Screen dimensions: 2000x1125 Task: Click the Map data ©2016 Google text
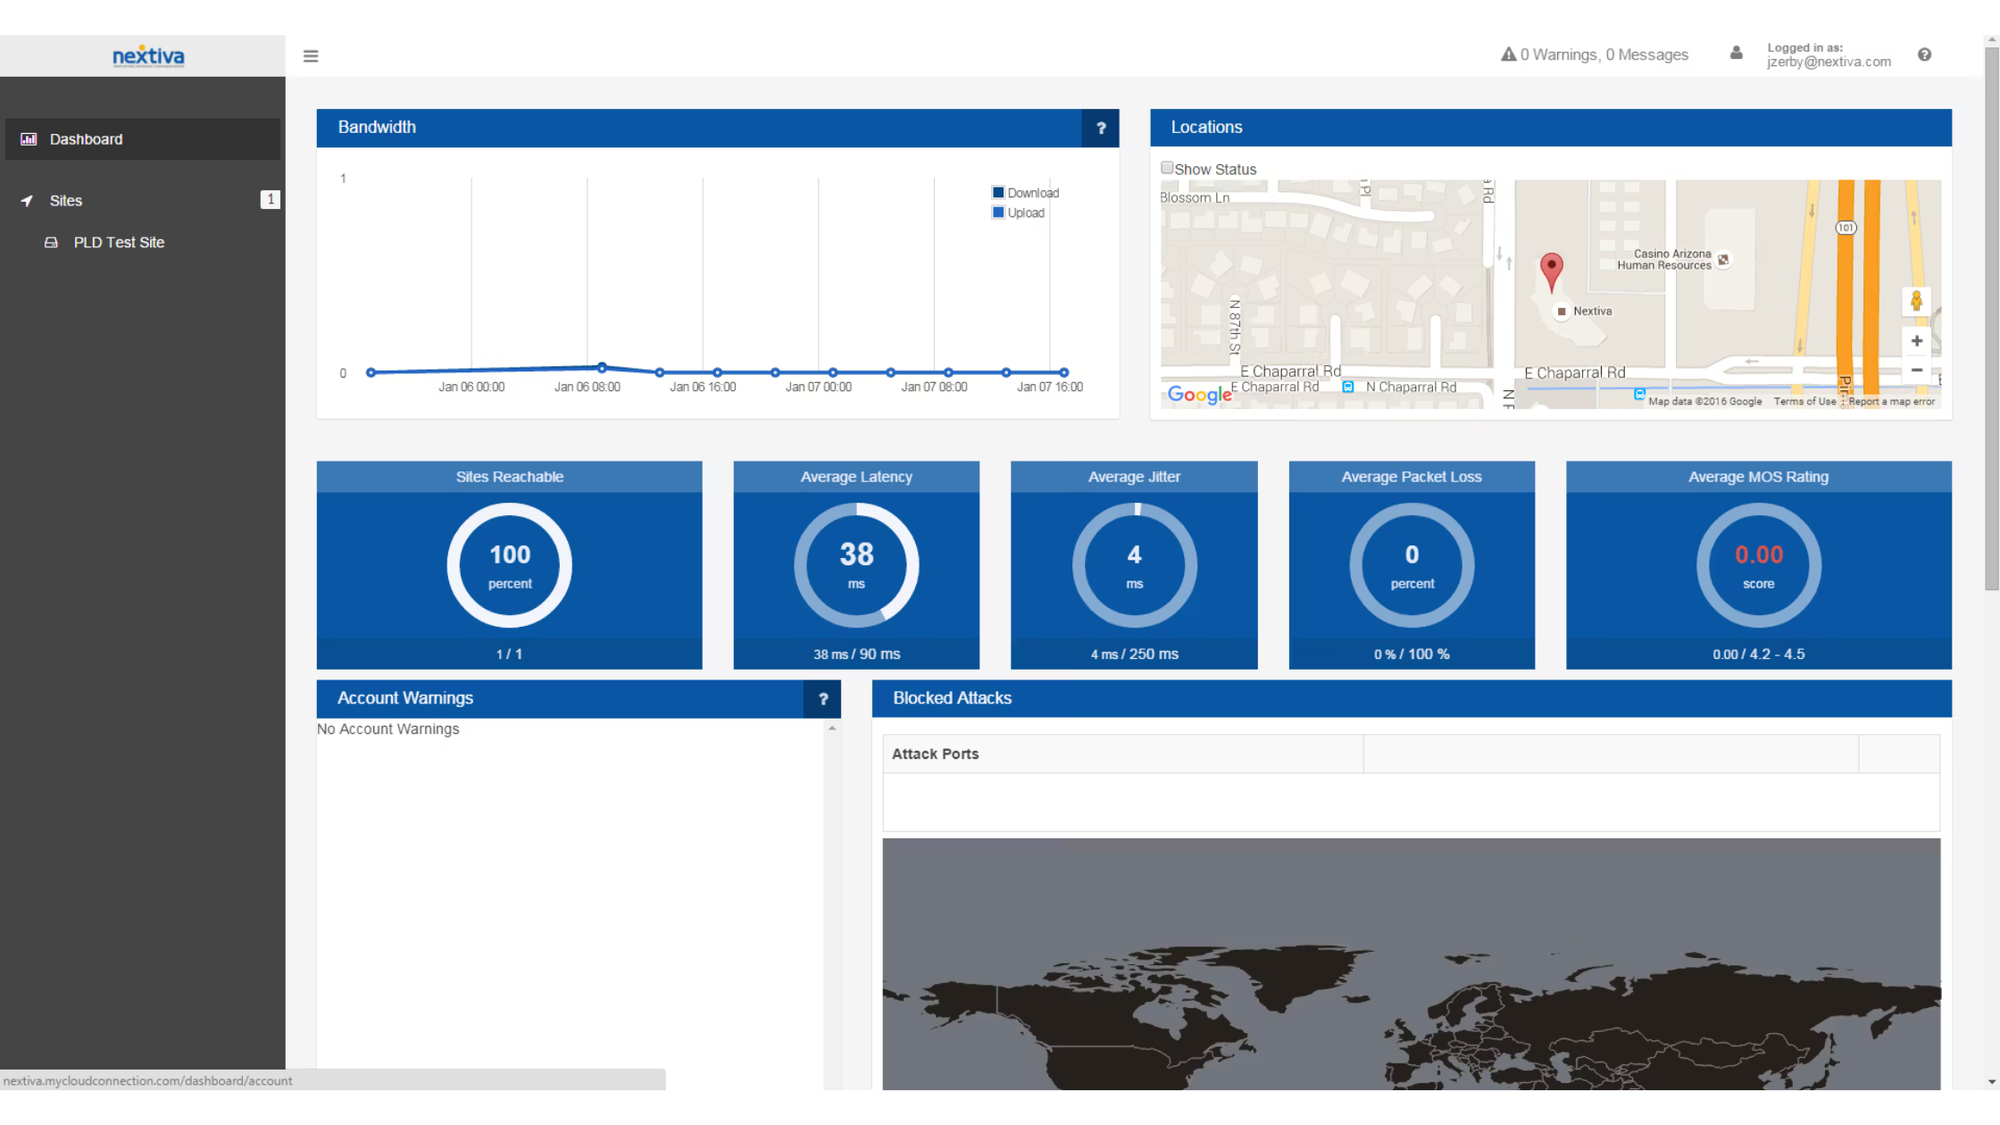click(x=1705, y=402)
